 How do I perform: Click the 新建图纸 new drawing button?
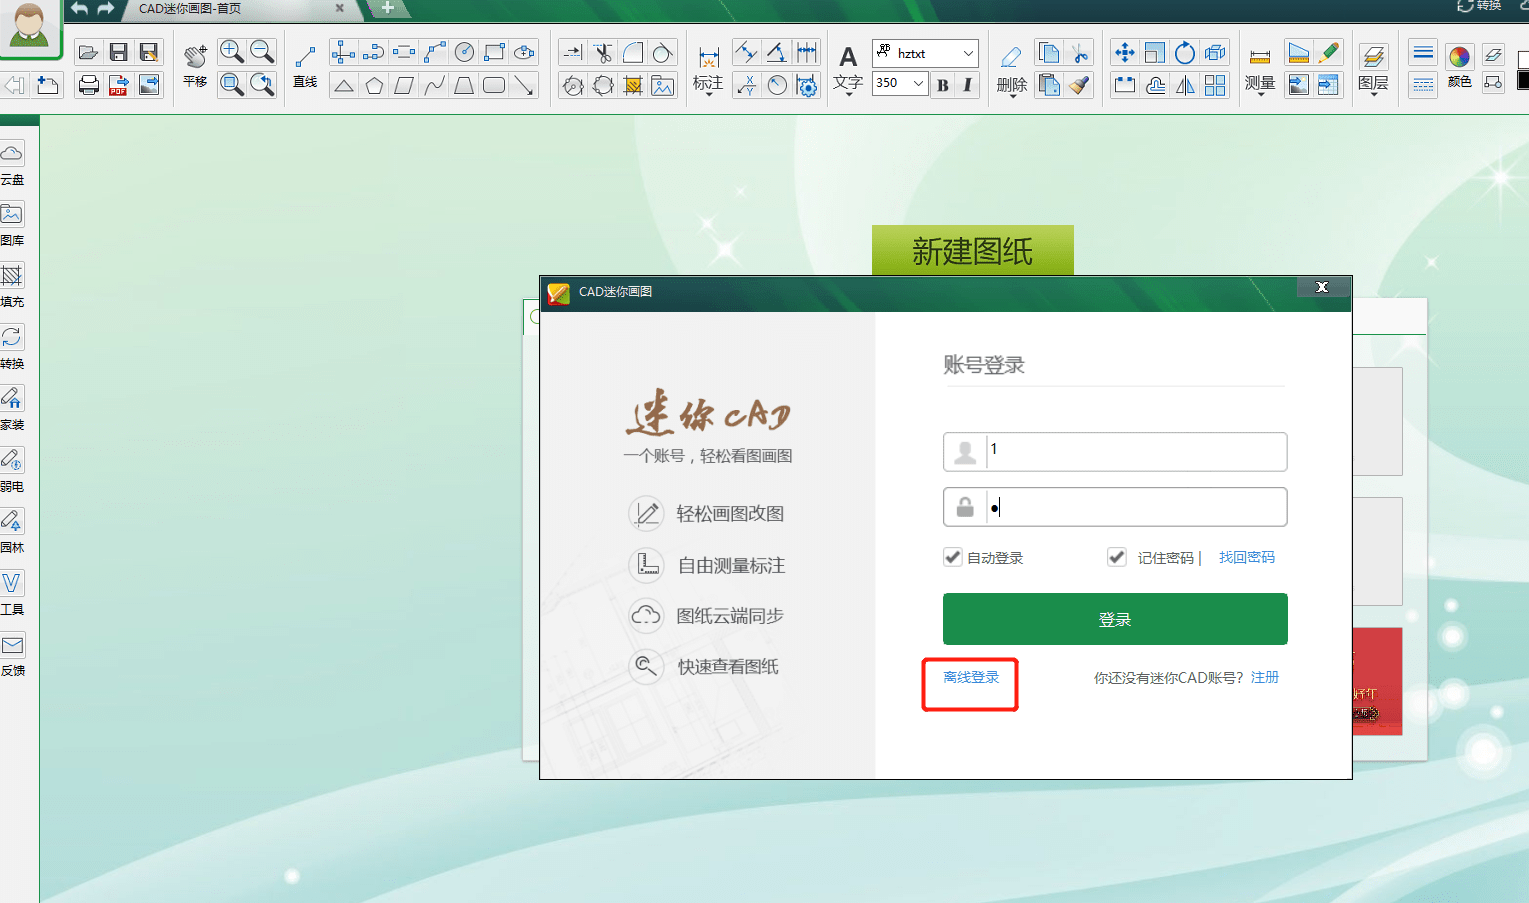[x=973, y=250]
